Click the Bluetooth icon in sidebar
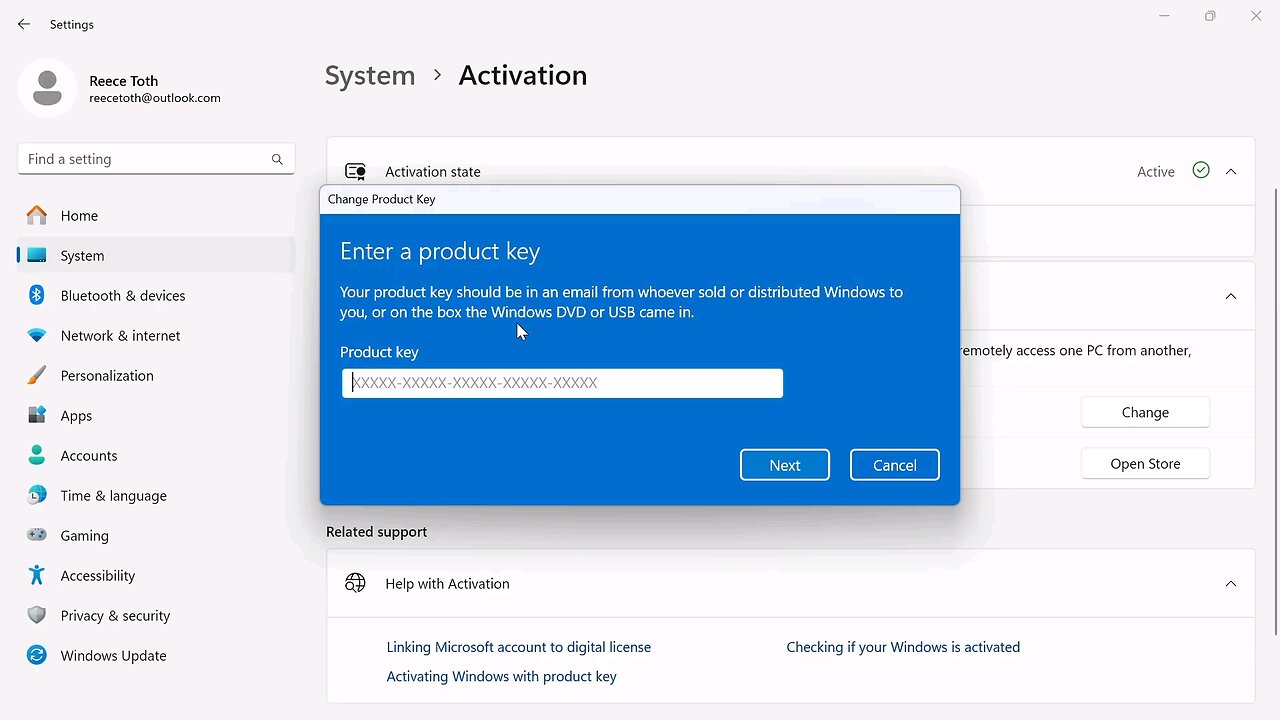Viewport: 1280px width, 720px height. 37,295
